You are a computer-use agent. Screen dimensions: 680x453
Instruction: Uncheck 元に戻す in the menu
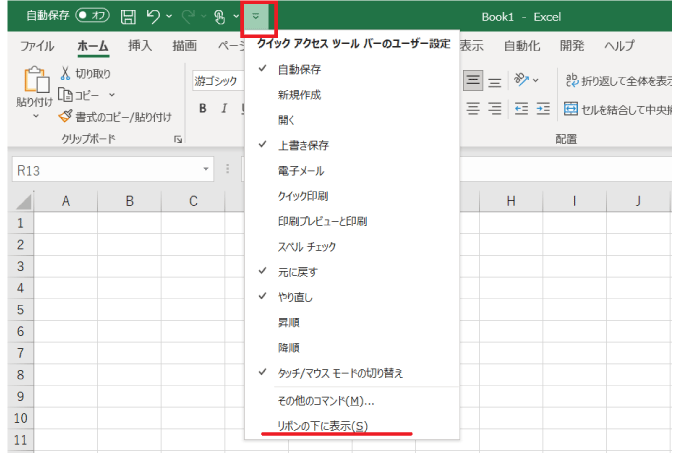tap(352, 272)
